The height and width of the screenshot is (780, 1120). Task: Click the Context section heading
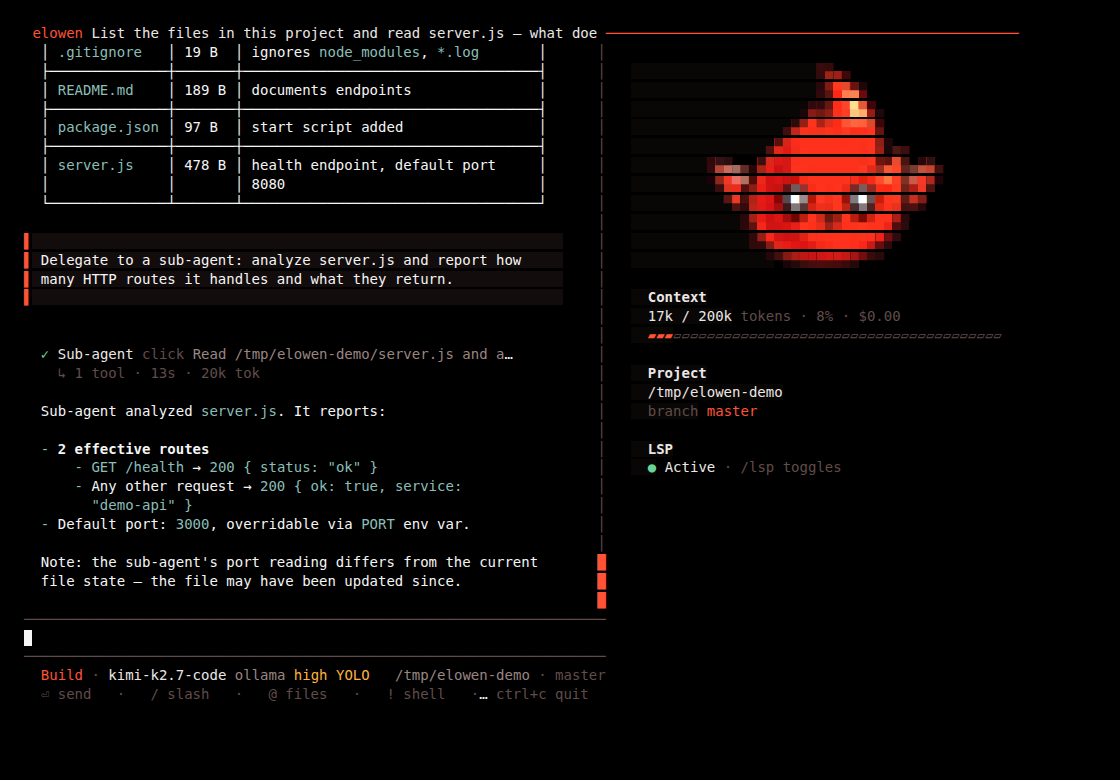[677, 298]
